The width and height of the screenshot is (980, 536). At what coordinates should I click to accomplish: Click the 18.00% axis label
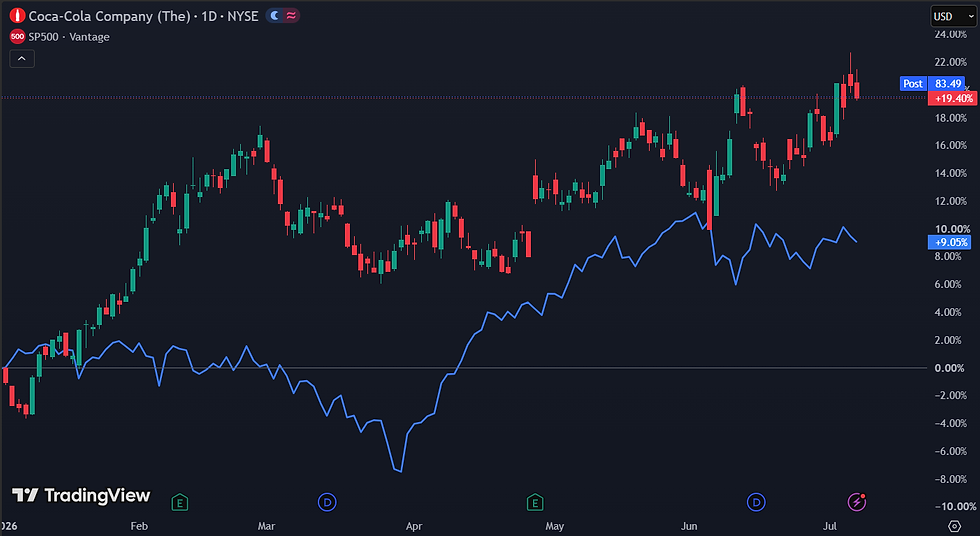tap(951, 117)
